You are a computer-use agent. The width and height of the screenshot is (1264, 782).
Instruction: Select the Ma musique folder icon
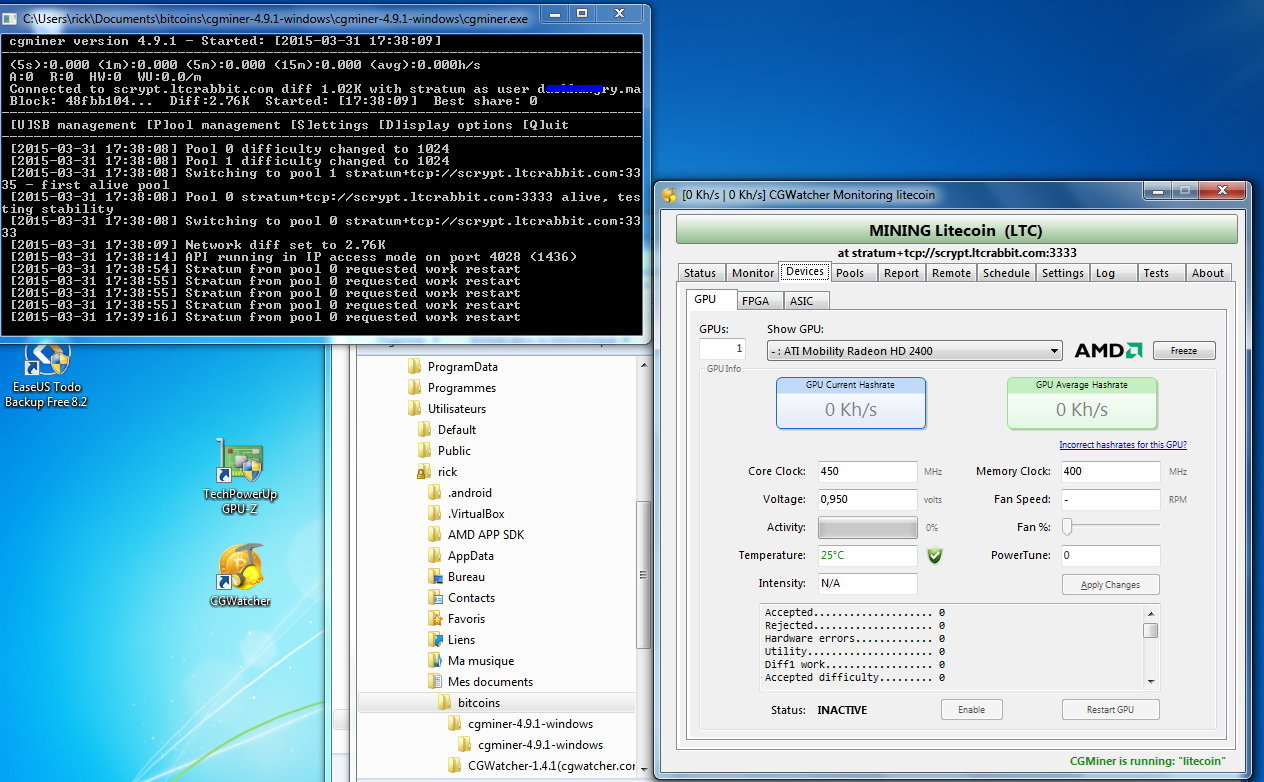(x=435, y=661)
